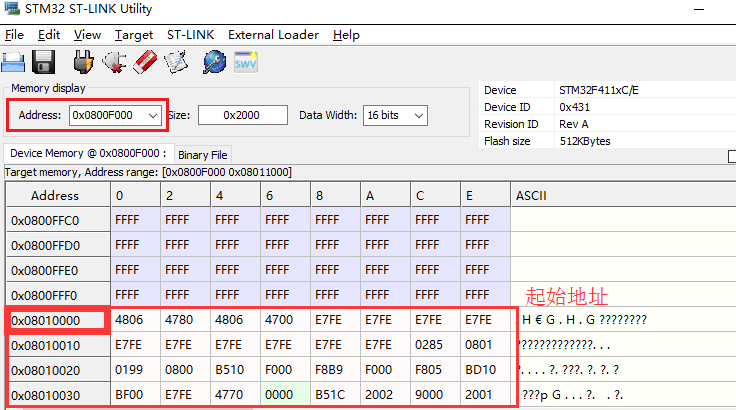Screen dimensions: 736x410
Task: Switch to the Device Memory tab
Action: [x=88, y=154]
